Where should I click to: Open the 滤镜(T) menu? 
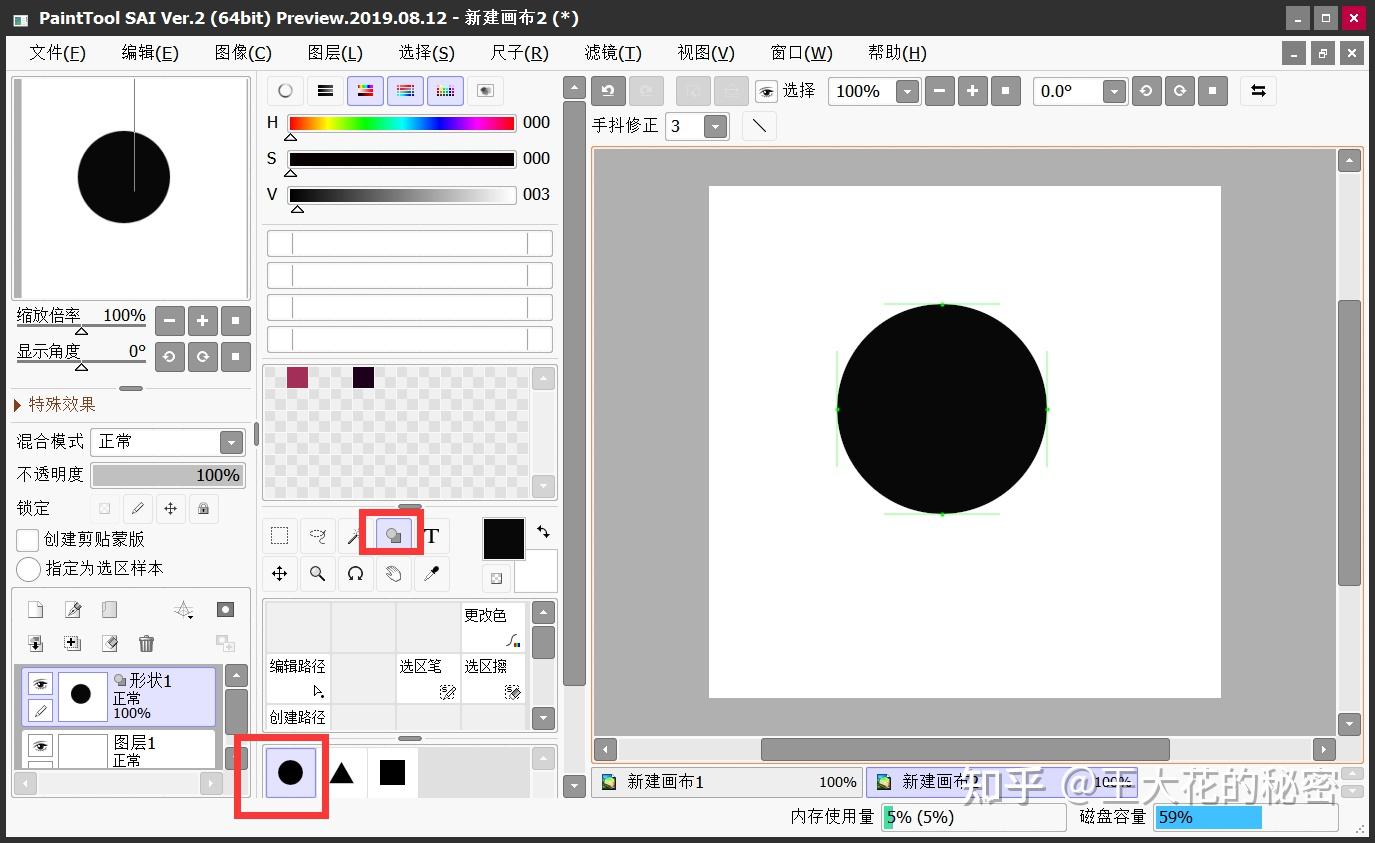[x=612, y=53]
